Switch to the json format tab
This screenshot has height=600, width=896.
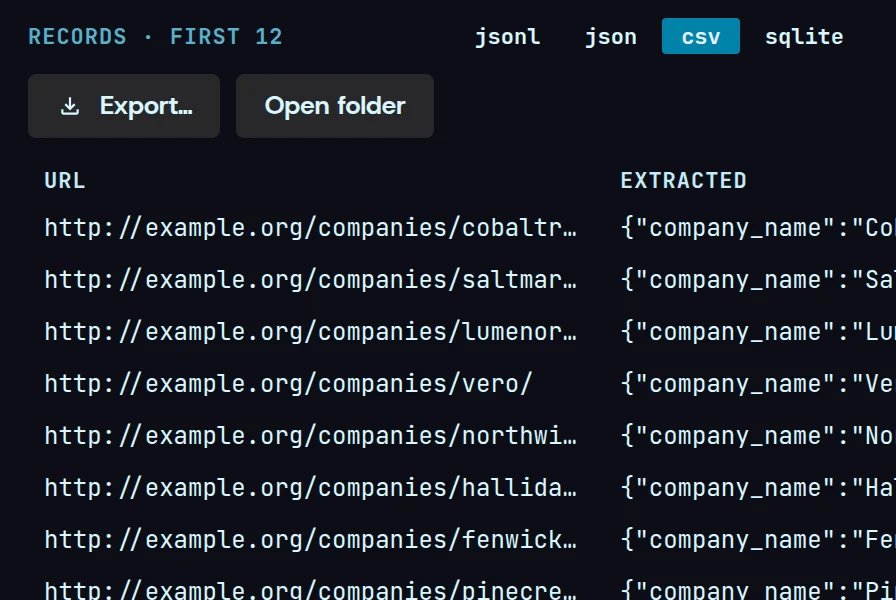tap(610, 37)
